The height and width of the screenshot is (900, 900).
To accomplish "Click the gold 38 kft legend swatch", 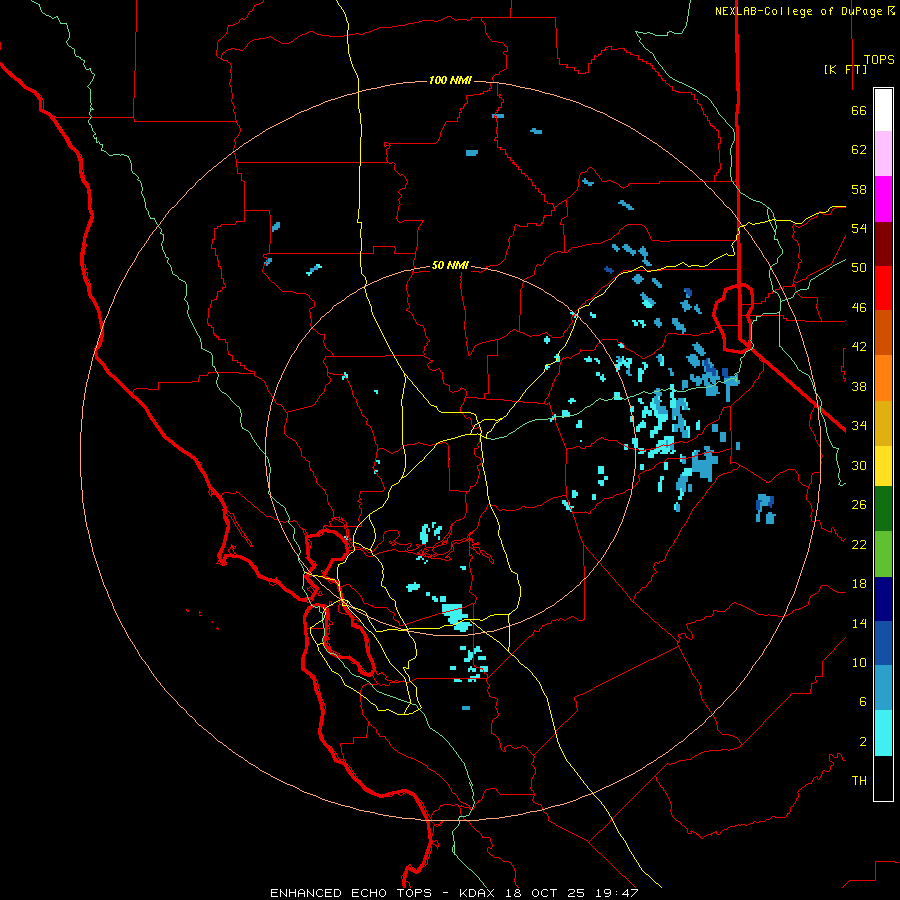I will pyautogui.click(x=883, y=423).
